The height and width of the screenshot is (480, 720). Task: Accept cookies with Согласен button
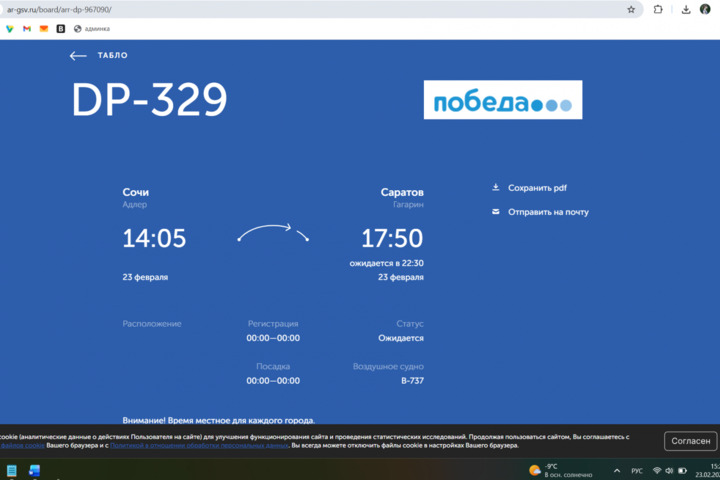(x=691, y=441)
